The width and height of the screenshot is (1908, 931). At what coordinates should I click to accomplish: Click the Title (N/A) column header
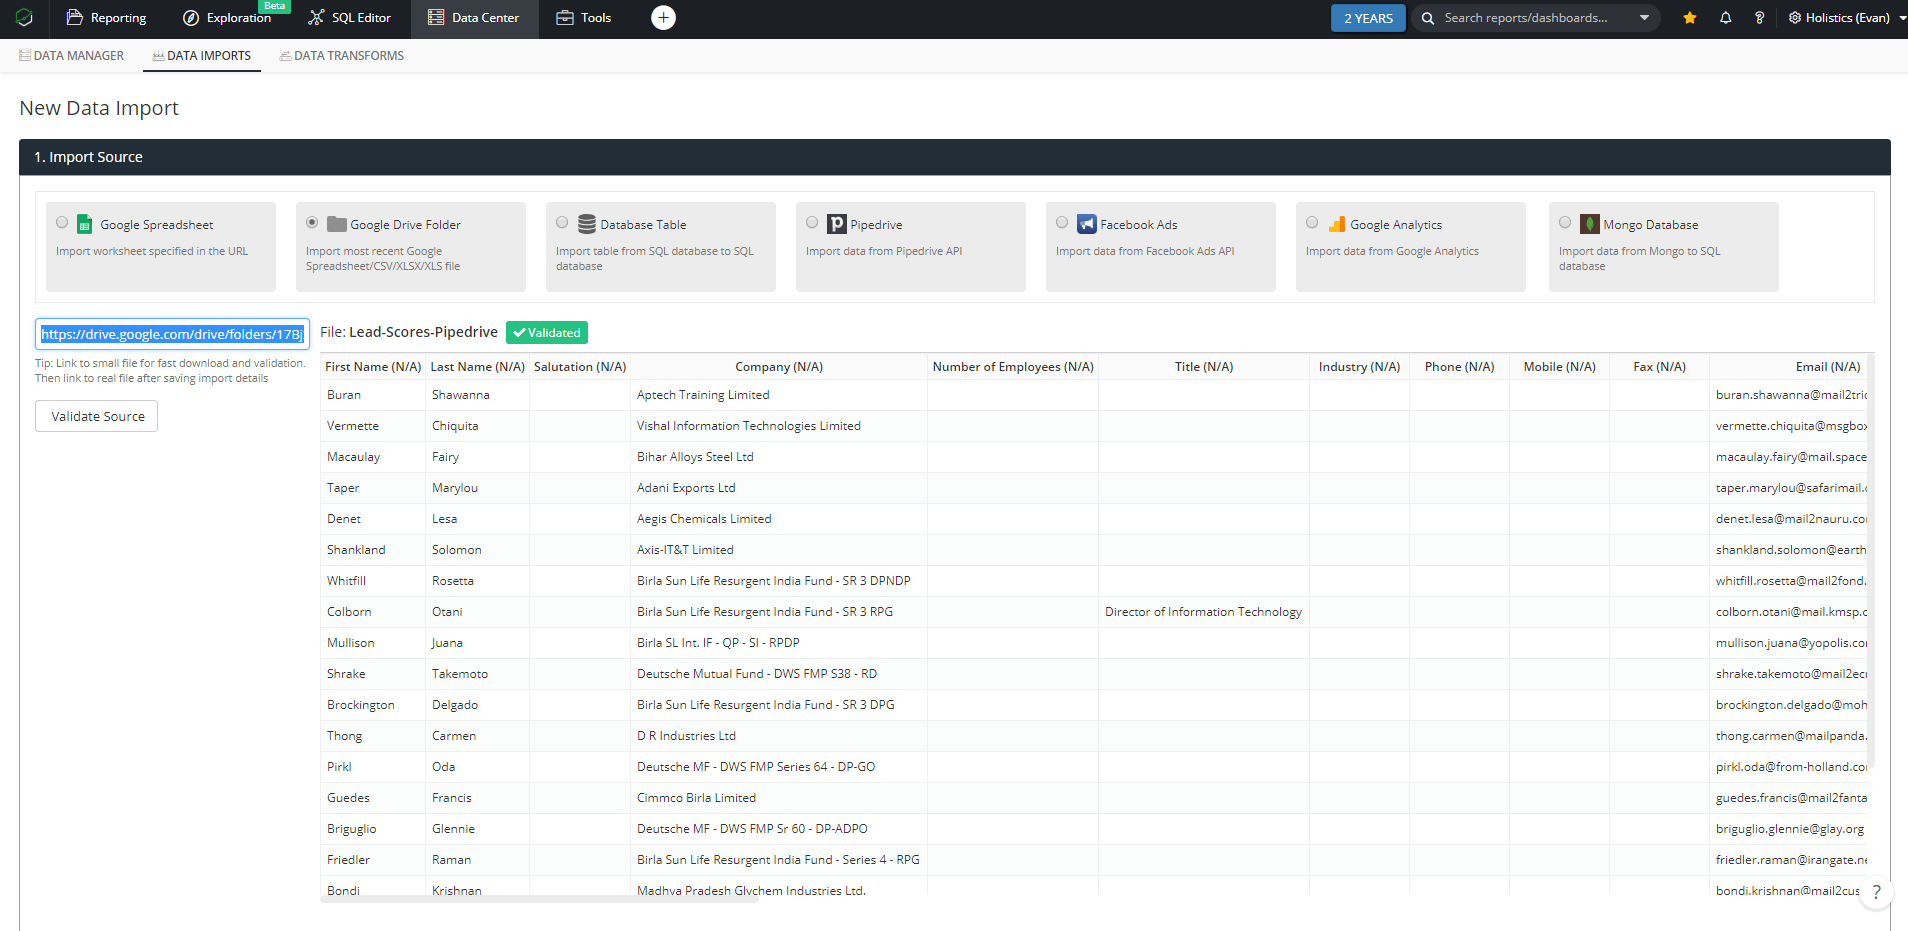(x=1204, y=367)
